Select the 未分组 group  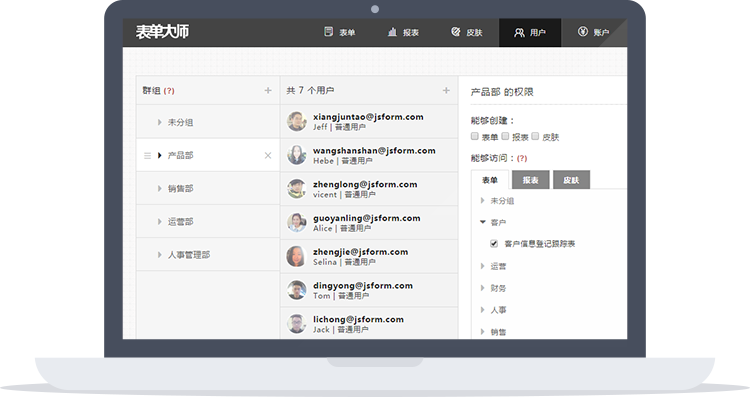[x=208, y=122]
